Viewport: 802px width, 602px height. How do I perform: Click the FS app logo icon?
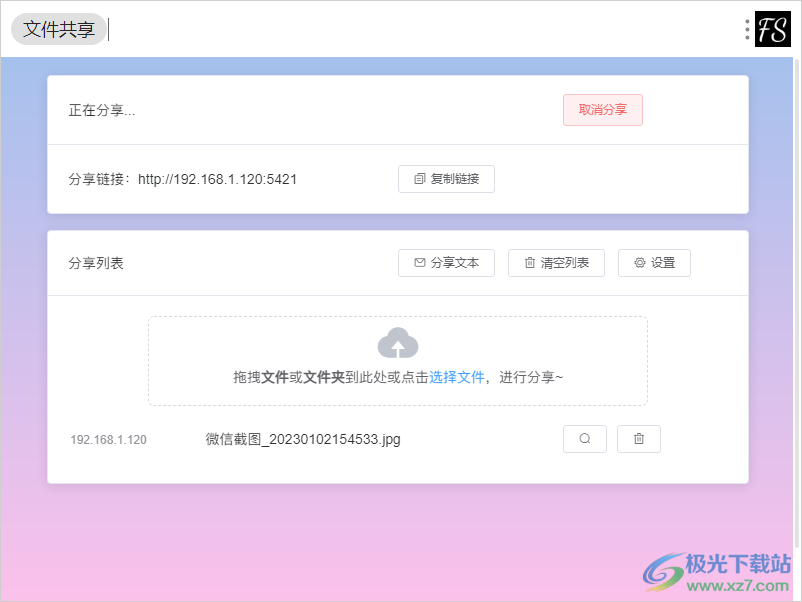click(773, 29)
